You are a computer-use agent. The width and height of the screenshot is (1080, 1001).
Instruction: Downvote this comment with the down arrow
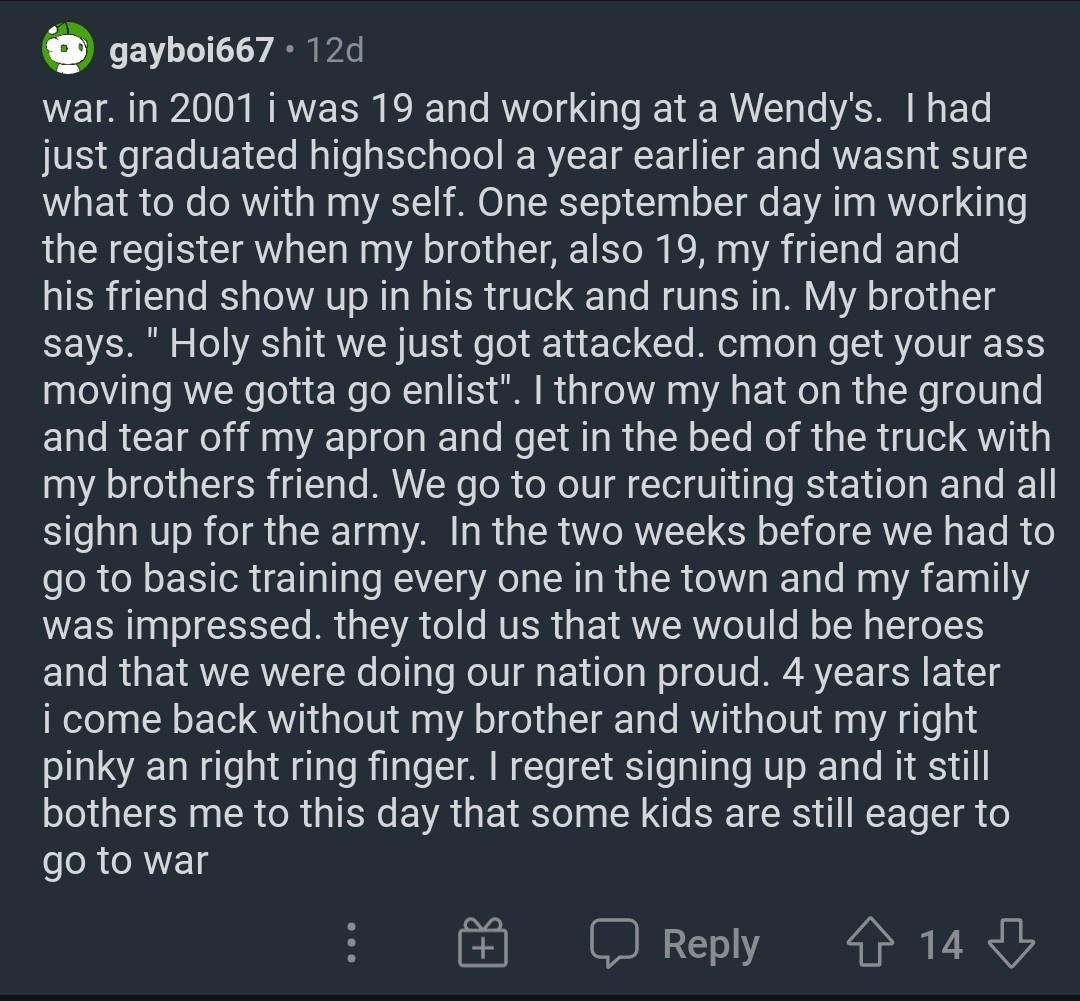[x=1010, y=943]
